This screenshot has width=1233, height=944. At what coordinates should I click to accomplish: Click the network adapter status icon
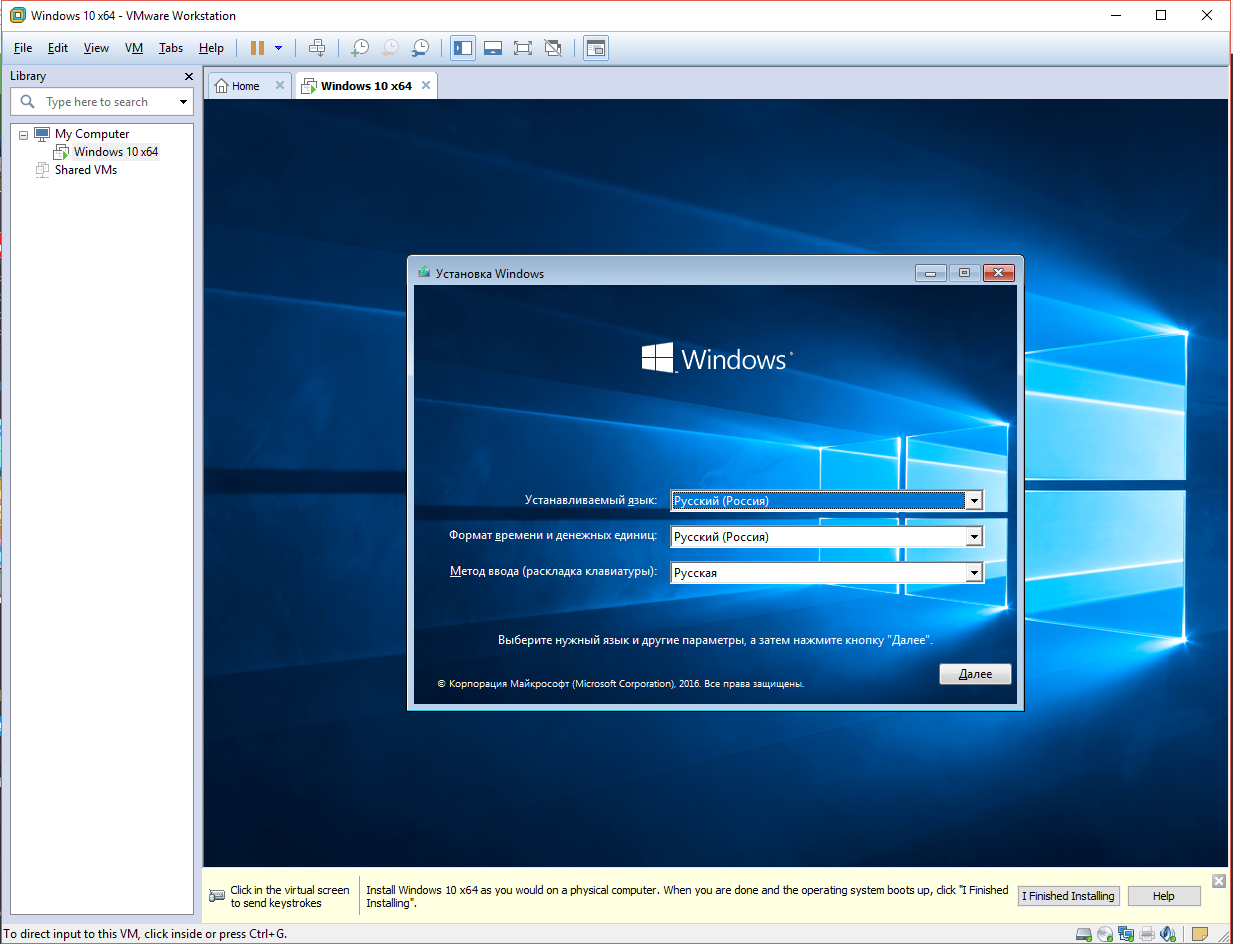point(1126,934)
